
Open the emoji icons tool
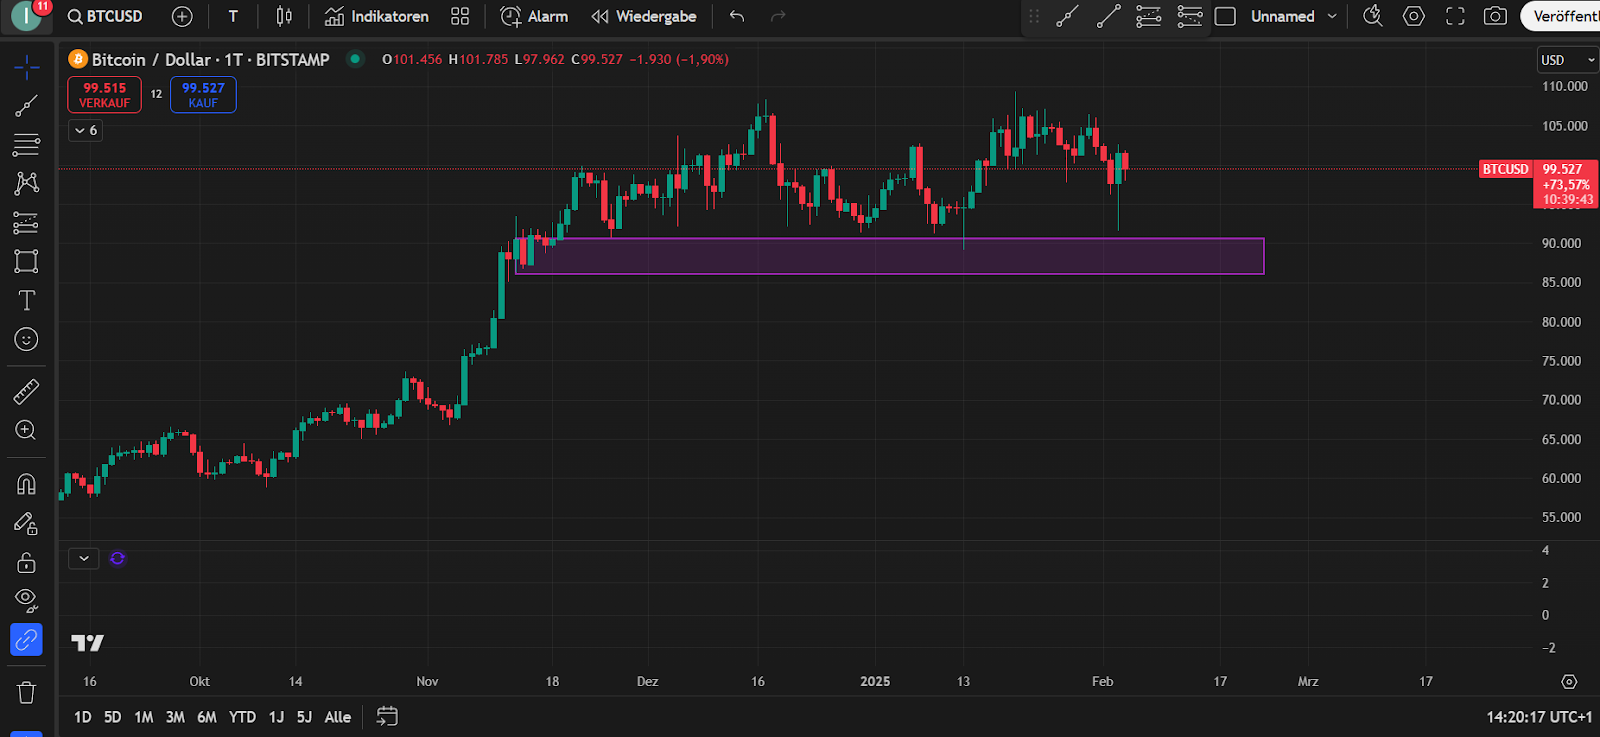point(26,339)
